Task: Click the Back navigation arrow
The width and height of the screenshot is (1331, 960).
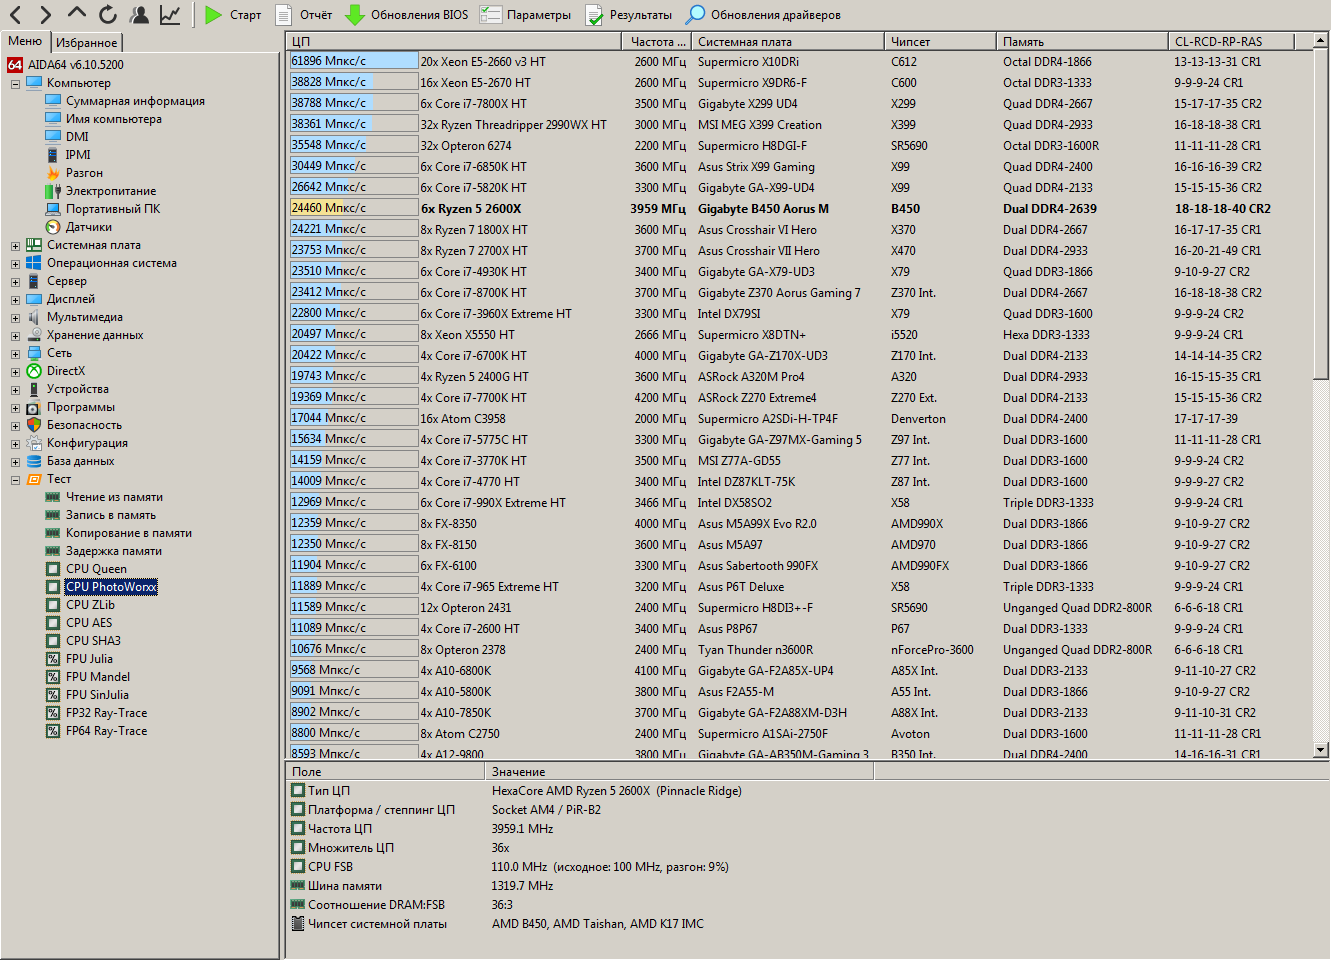Action: tap(15, 14)
